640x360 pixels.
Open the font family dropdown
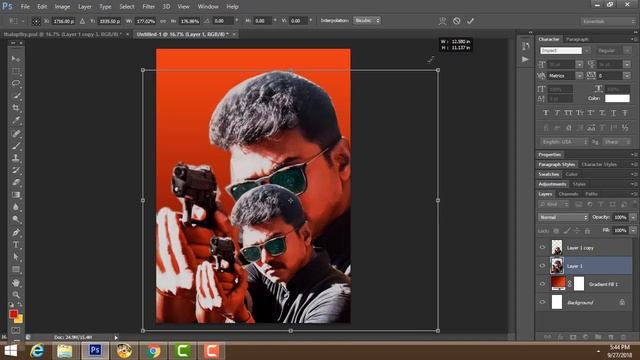click(x=587, y=51)
